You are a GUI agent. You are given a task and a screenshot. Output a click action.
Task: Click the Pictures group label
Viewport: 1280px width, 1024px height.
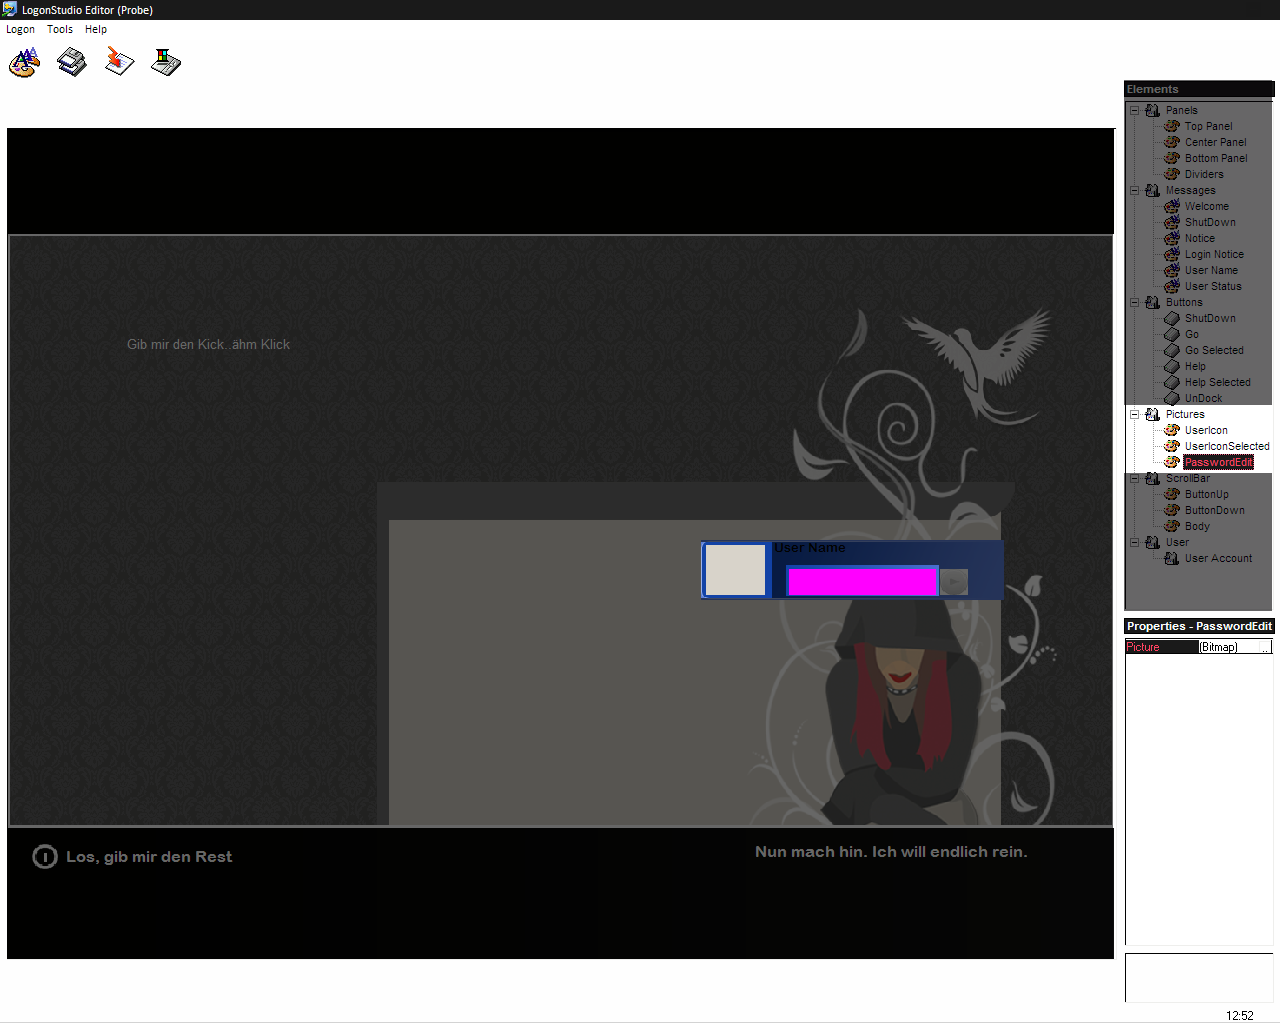1185,414
